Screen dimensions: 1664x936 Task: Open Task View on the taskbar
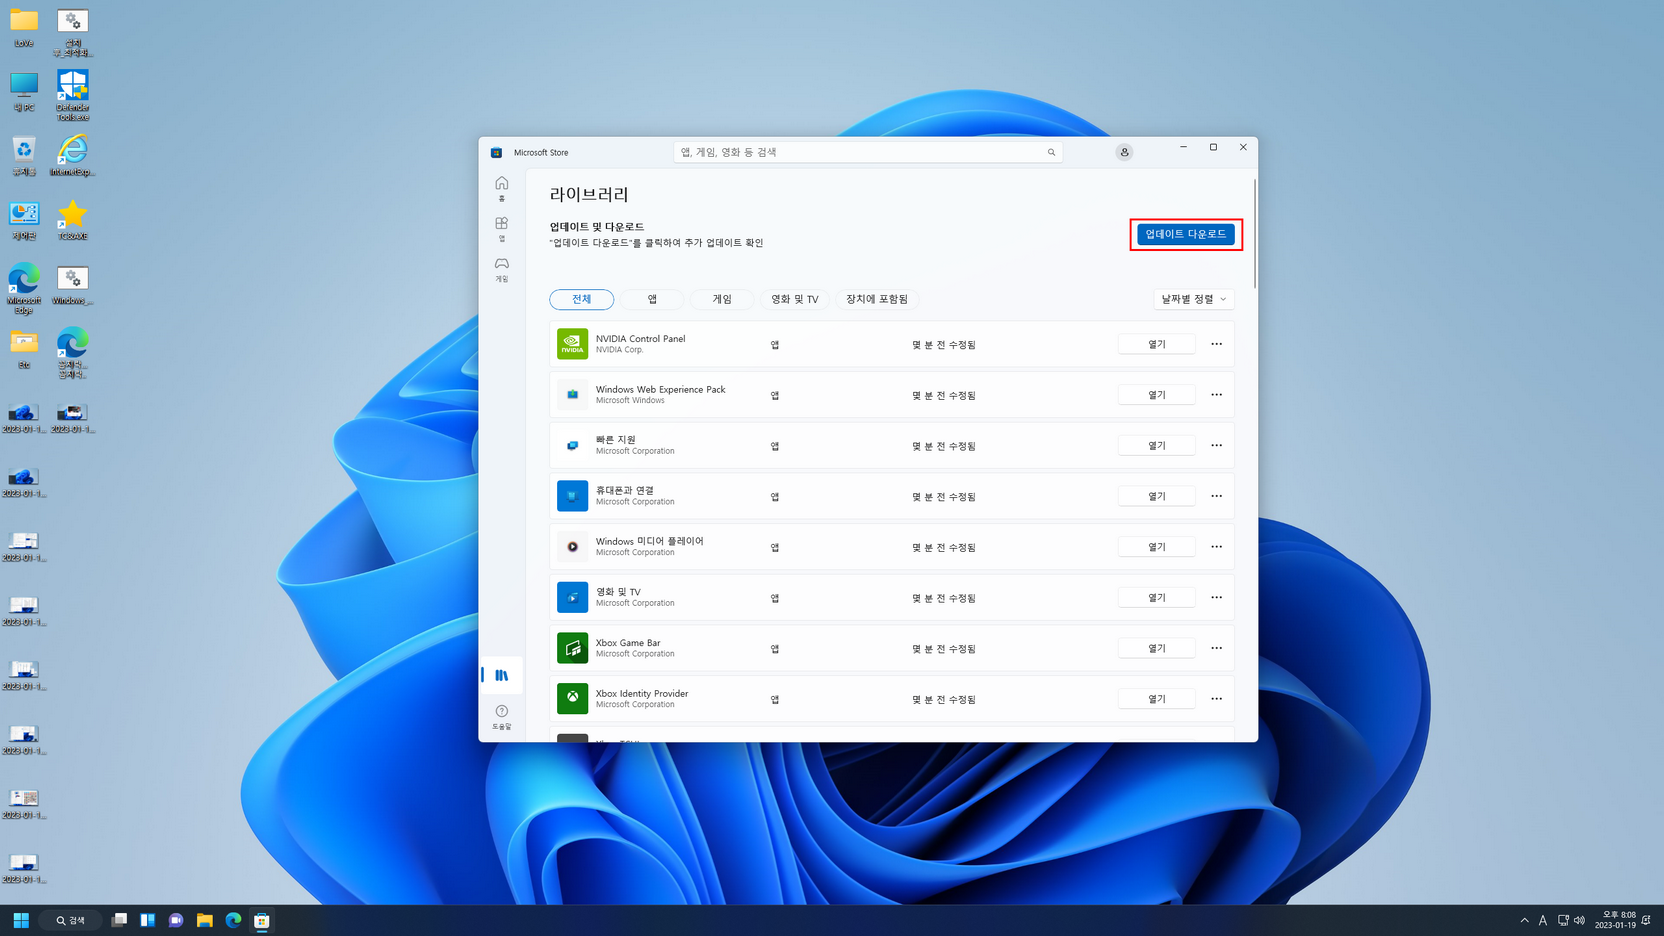coord(119,920)
